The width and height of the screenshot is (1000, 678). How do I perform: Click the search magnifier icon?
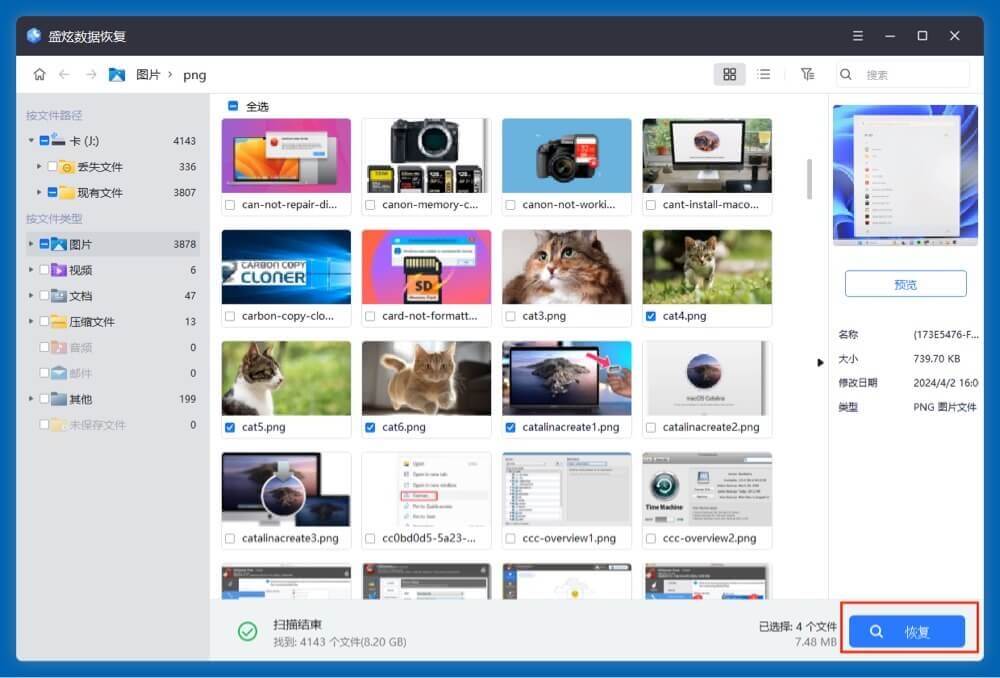(846, 74)
